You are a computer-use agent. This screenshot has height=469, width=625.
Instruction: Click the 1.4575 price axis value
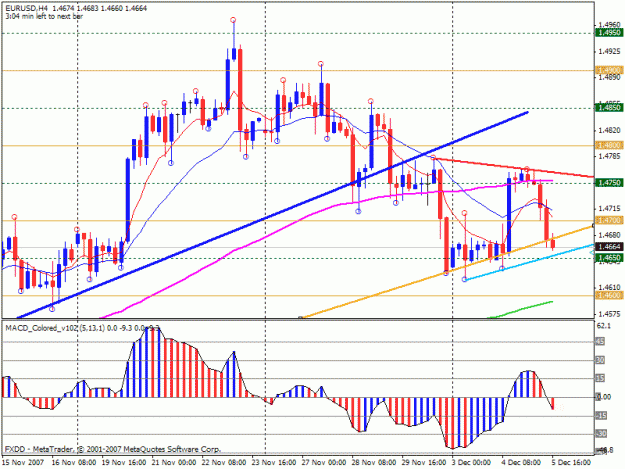point(607,314)
